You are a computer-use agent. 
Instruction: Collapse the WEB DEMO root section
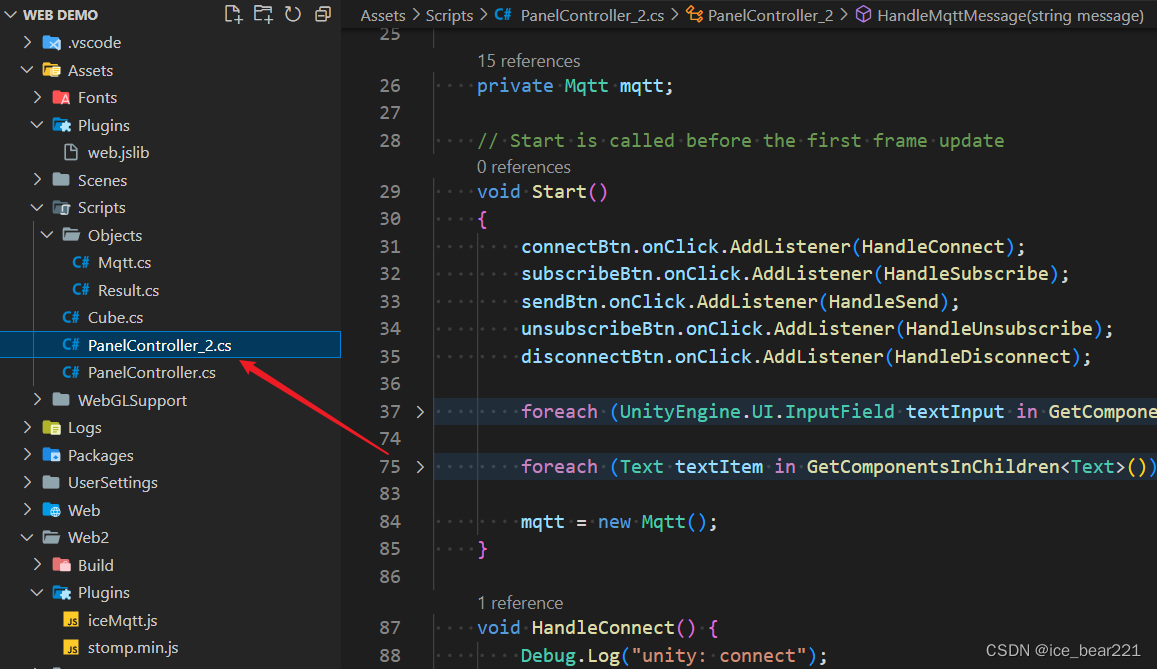coord(11,15)
